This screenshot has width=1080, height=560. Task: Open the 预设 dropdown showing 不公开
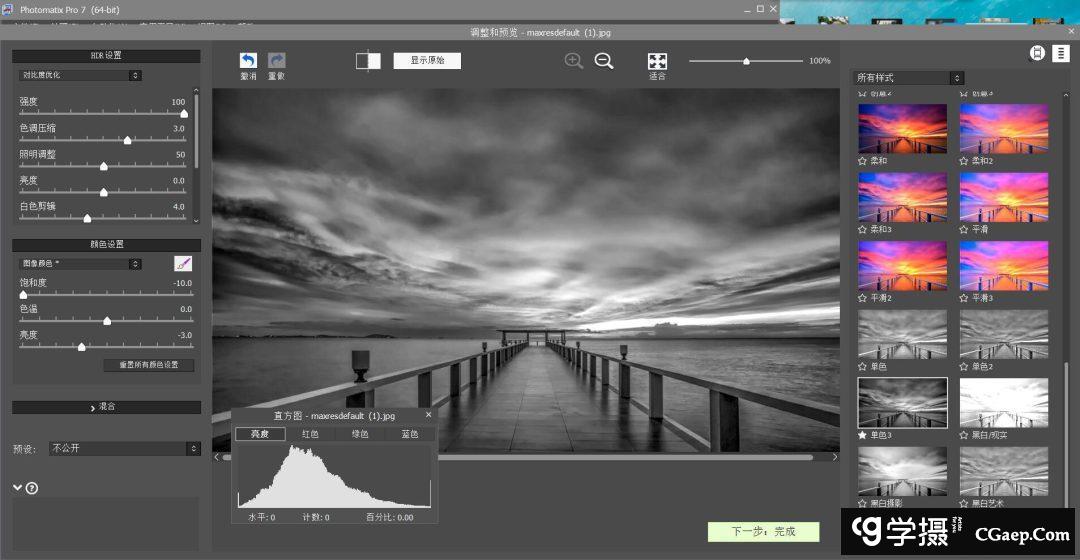[x=126, y=449]
